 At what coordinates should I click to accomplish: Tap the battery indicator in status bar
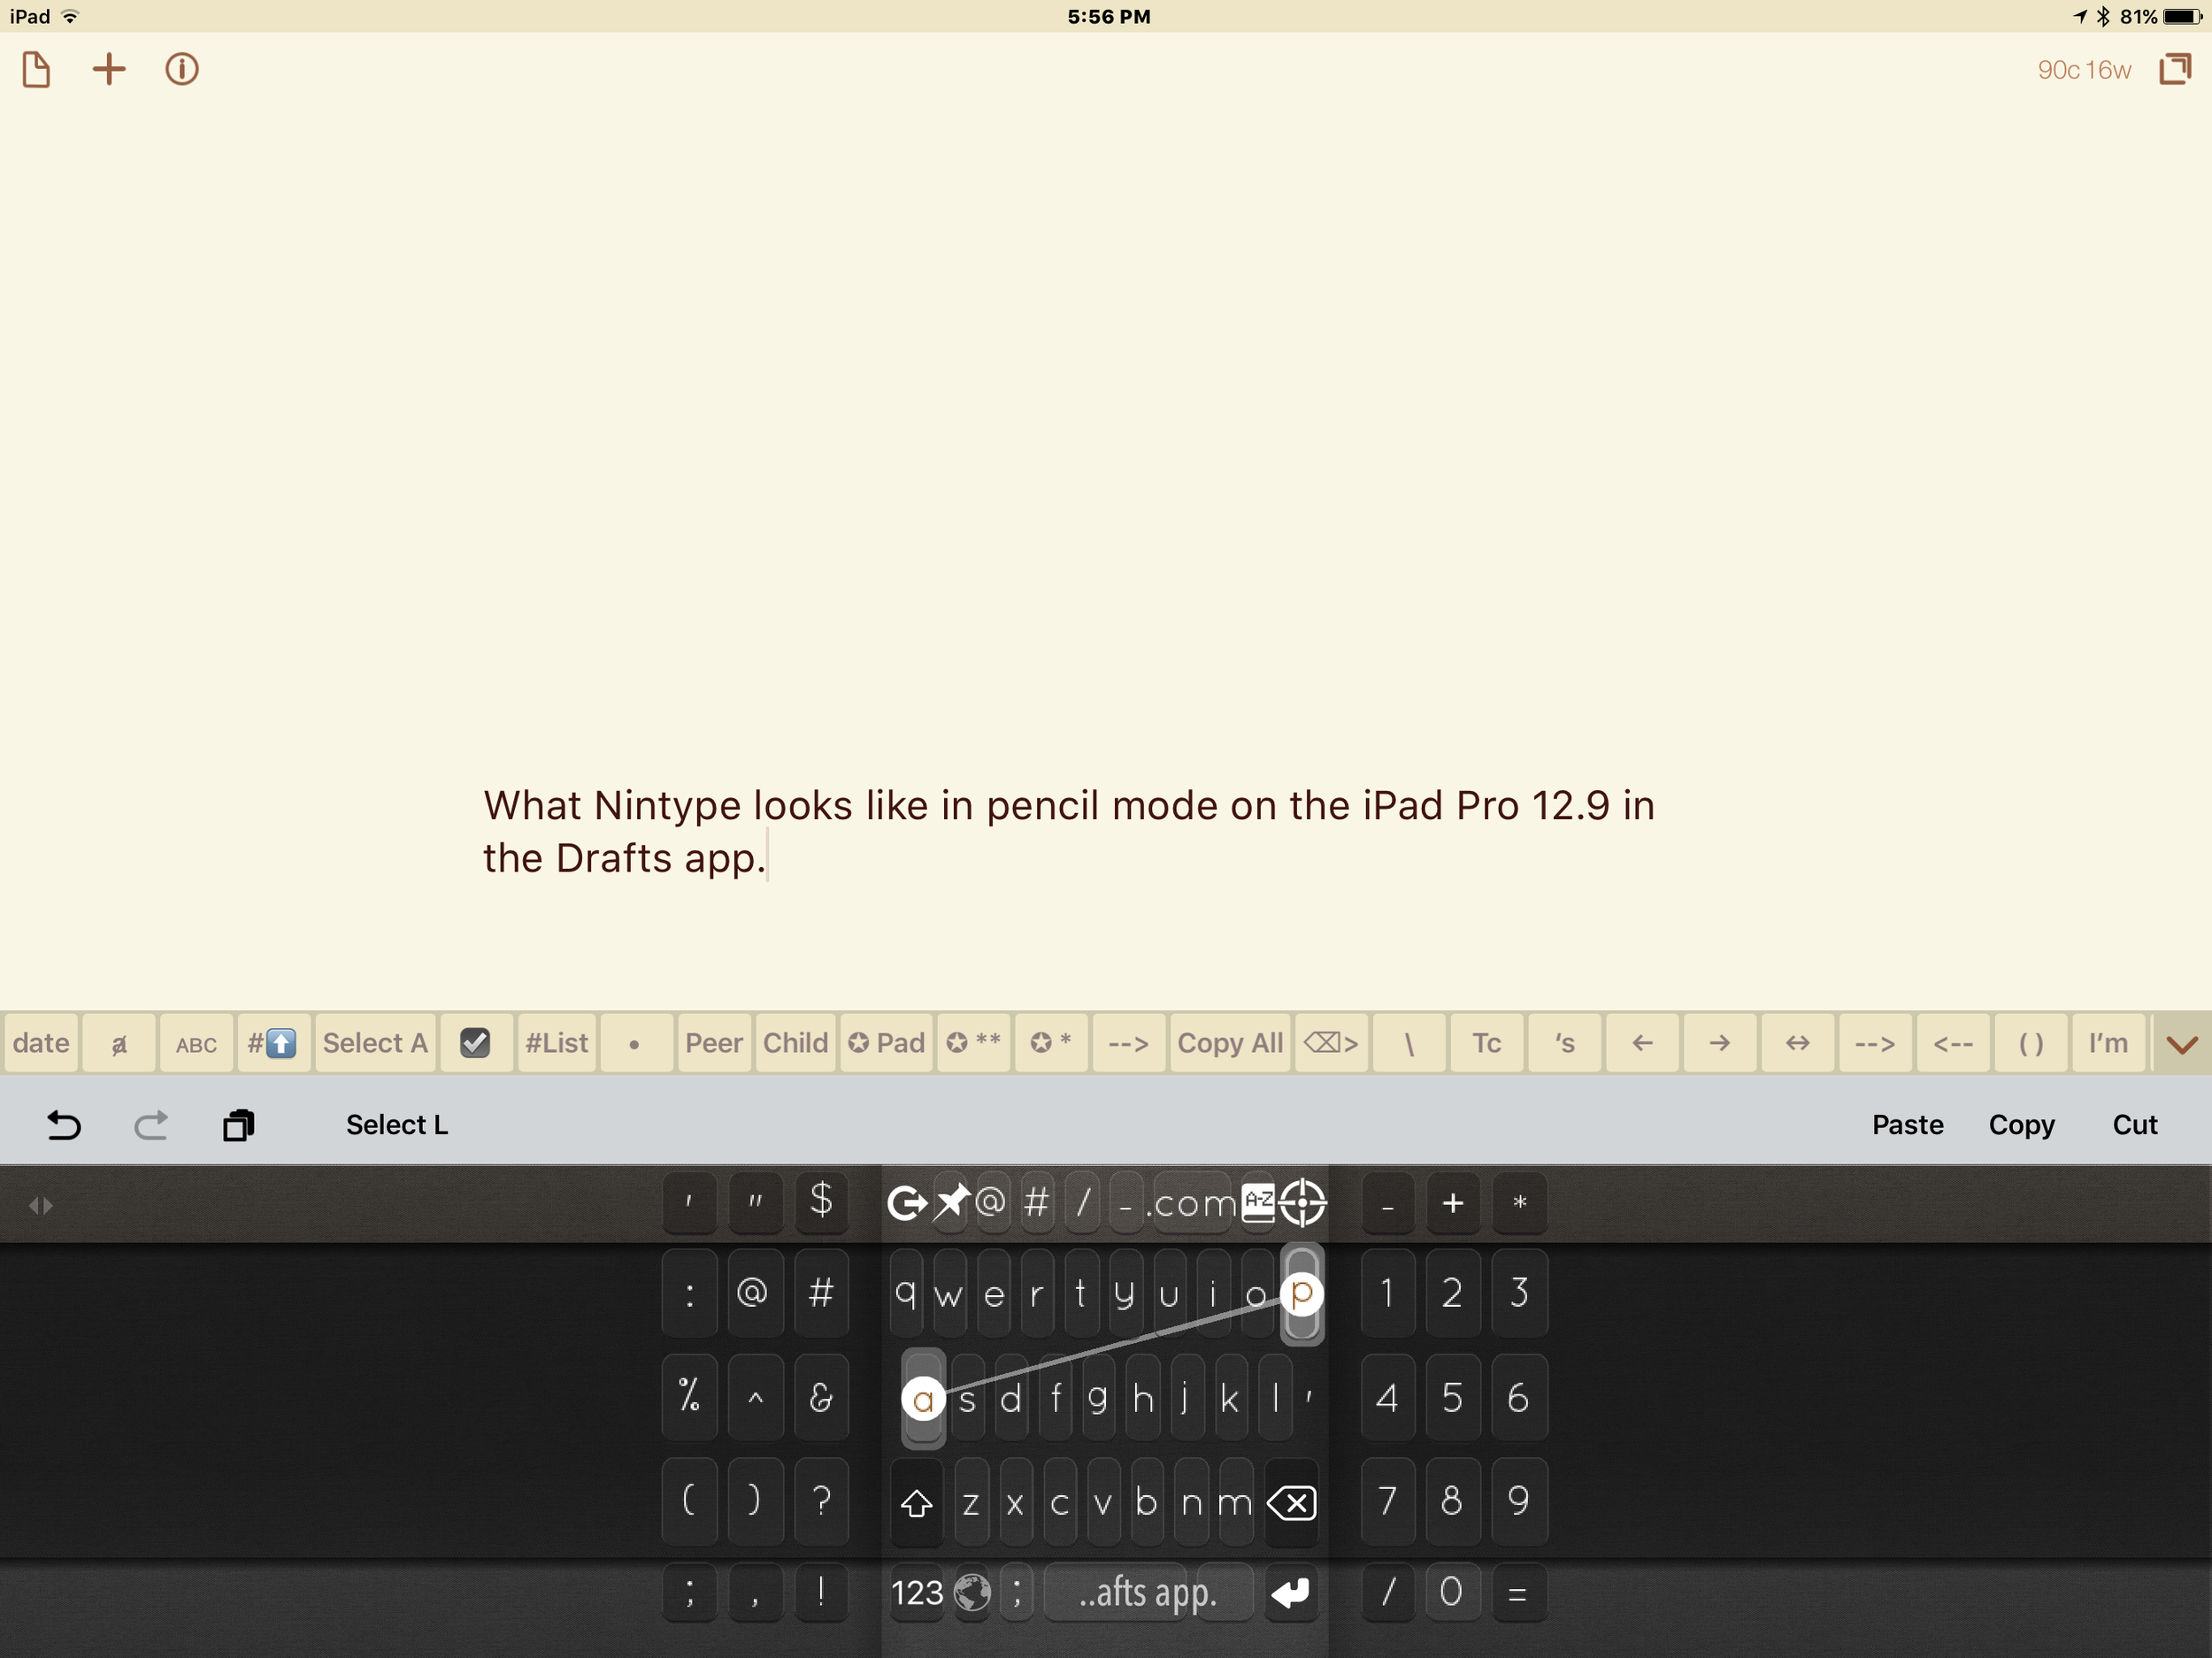click(2184, 16)
